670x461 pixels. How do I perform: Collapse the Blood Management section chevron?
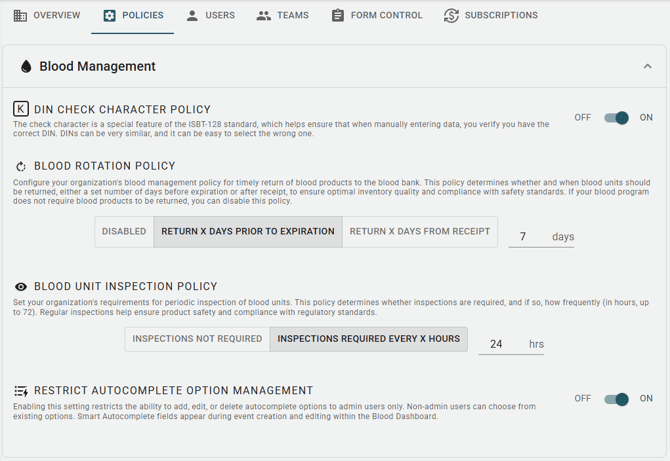647,66
